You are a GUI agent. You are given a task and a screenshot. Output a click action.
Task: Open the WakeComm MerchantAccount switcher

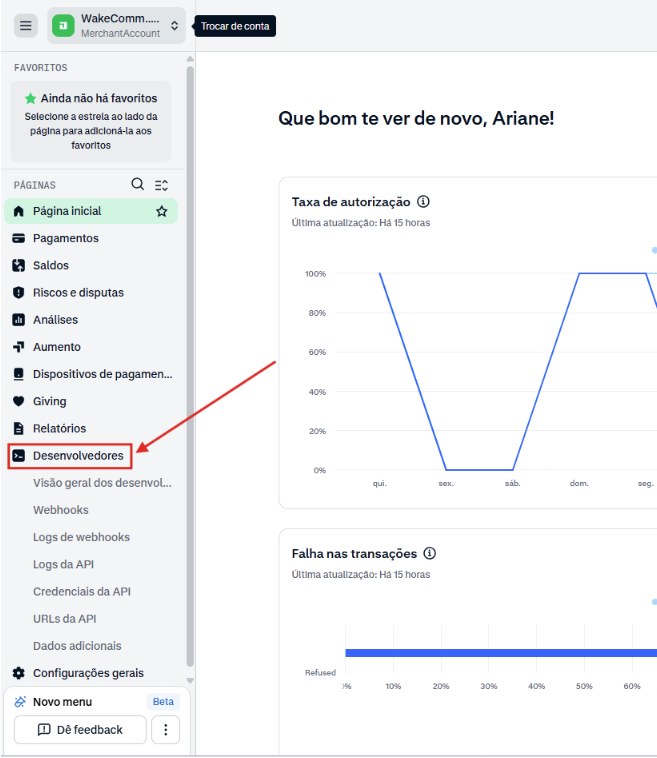(117, 26)
